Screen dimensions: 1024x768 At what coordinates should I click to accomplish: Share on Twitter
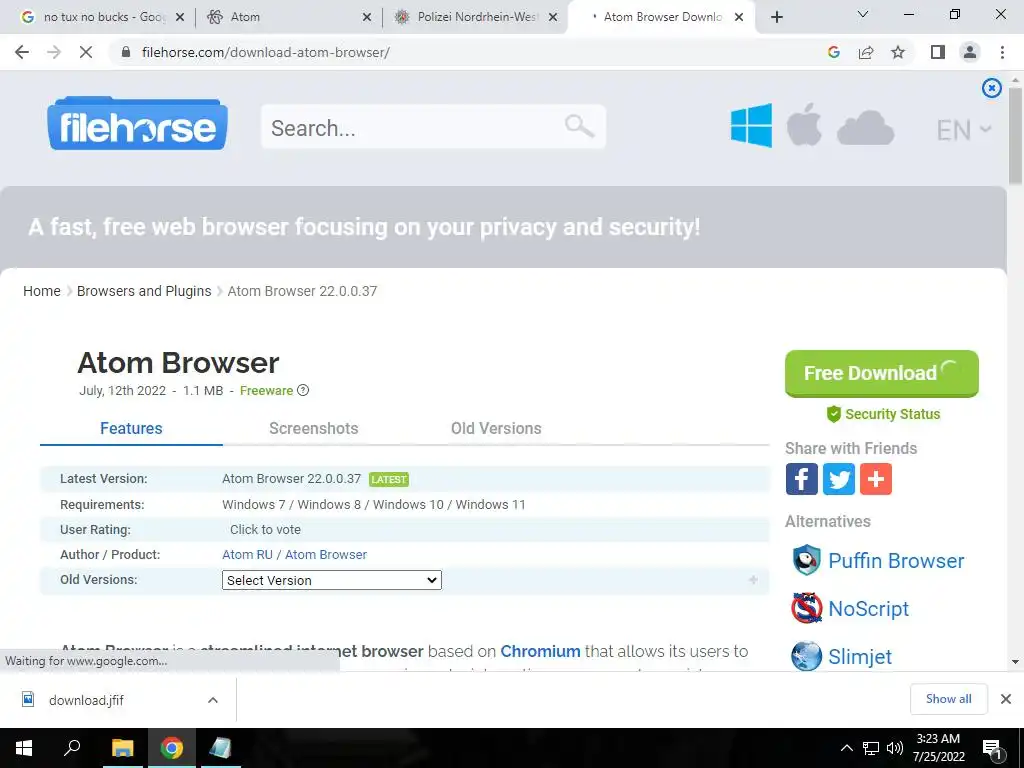(839, 479)
